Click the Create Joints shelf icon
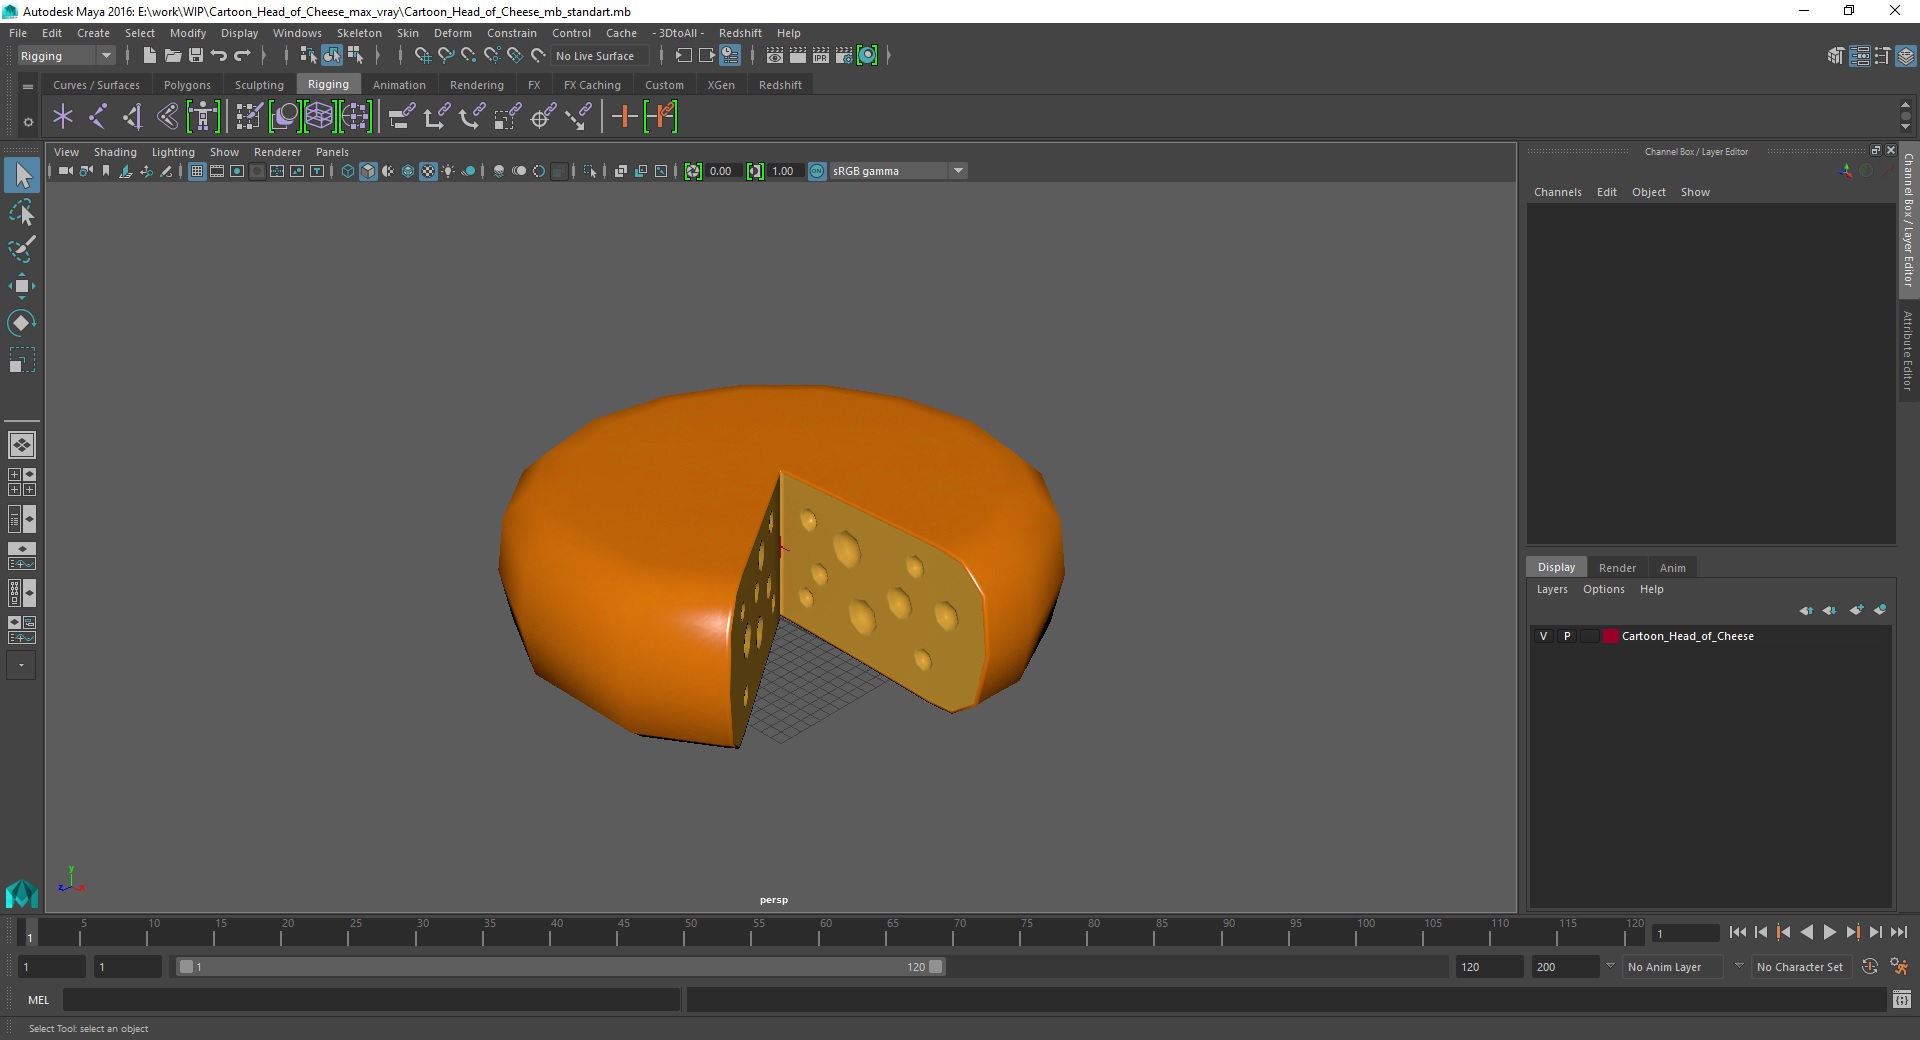This screenshot has height=1040, width=1920. point(98,117)
